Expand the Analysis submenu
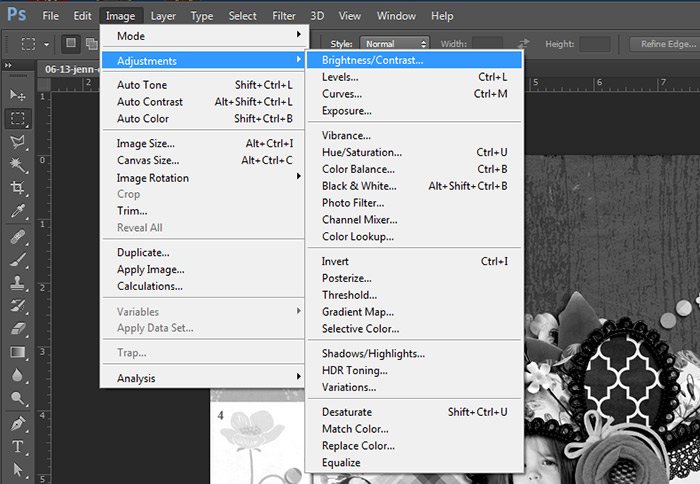Image resolution: width=700 pixels, height=484 pixels. 205,378
